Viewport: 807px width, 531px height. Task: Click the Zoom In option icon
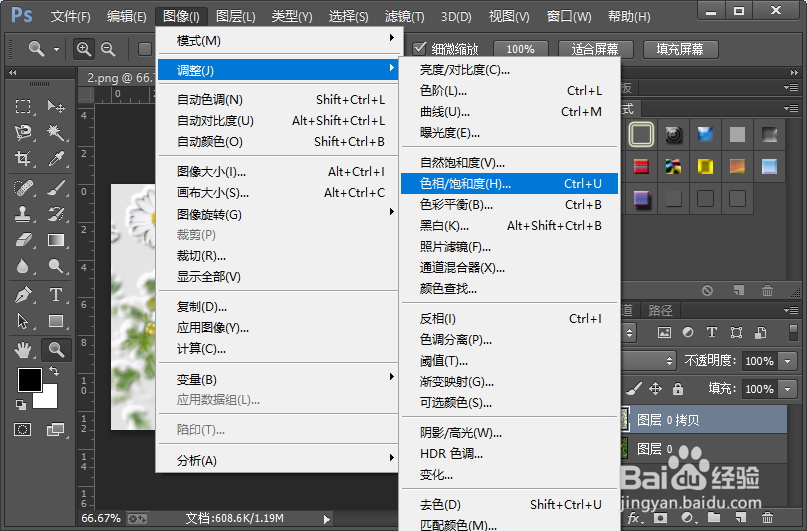(x=83, y=49)
